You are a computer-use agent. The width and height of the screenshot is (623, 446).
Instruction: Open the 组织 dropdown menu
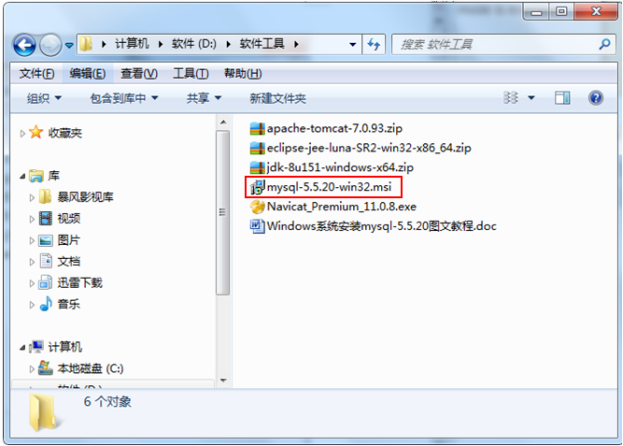tap(44, 98)
